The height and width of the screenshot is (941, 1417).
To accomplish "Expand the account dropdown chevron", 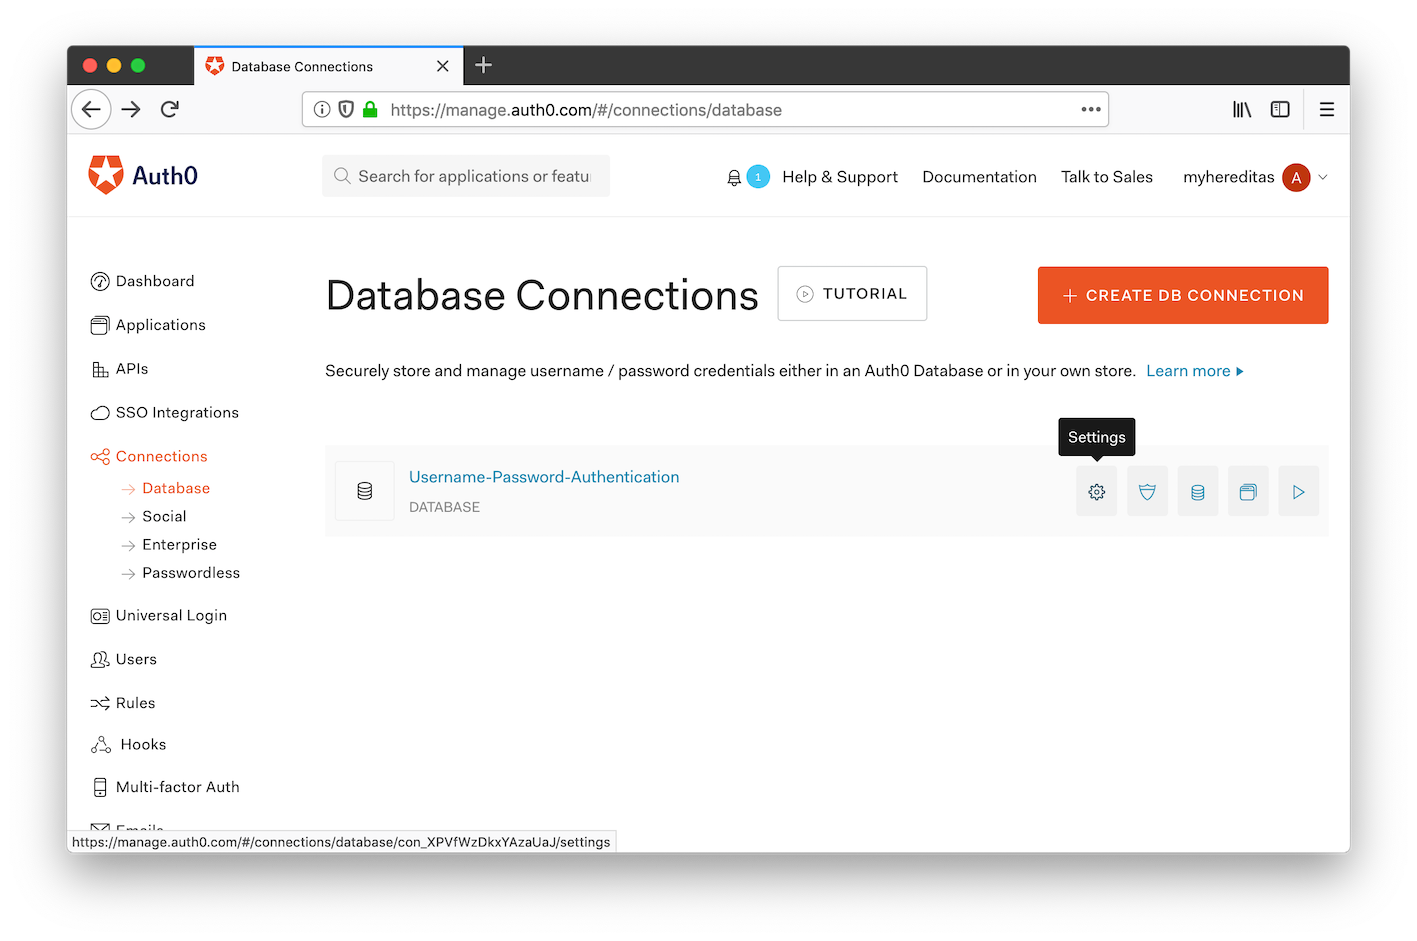I will [1323, 177].
